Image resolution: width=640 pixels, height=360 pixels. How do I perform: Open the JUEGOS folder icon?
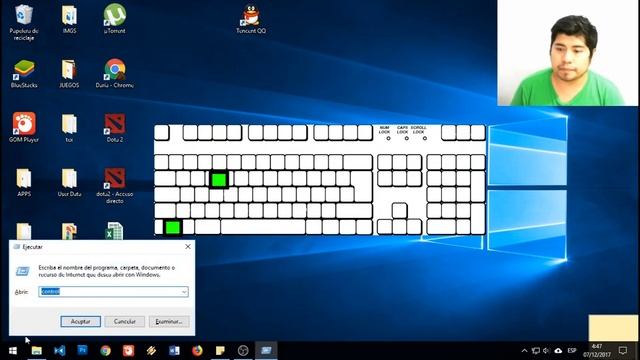point(69,74)
